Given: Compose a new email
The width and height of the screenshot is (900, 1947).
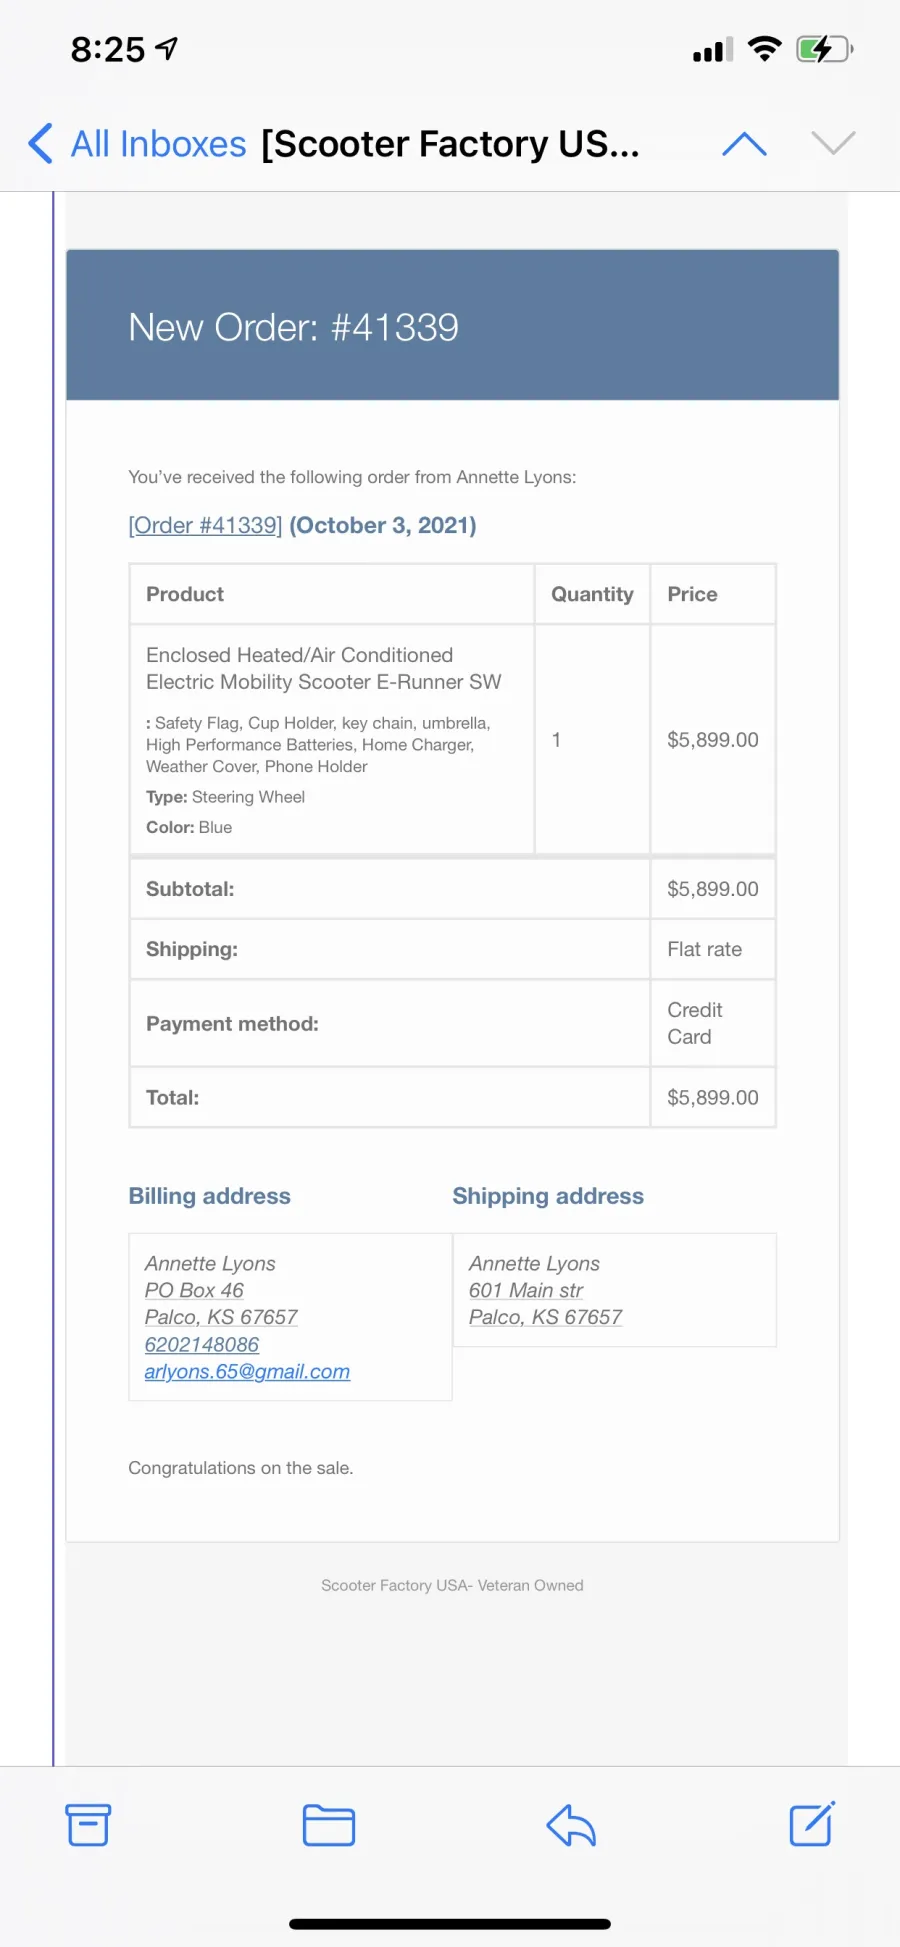Looking at the screenshot, I should 811,1825.
